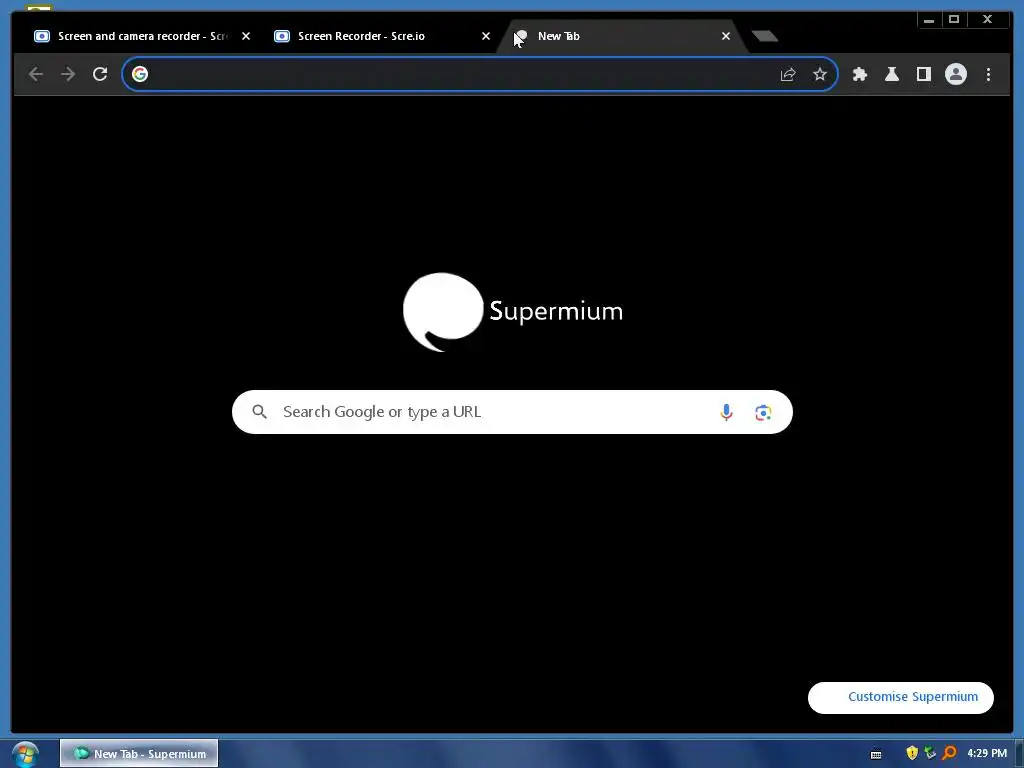The height and width of the screenshot is (768, 1024).
Task: Open the Extensions puzzle icon
Action: [860, 74]
